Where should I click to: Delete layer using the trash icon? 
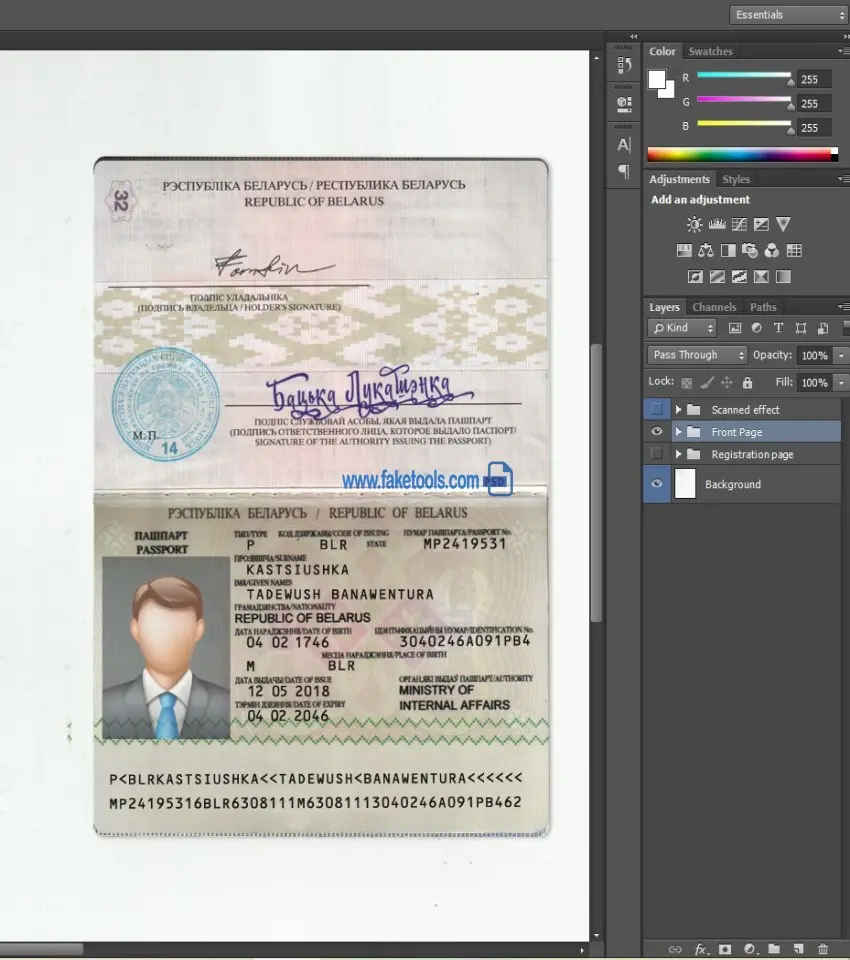823,949
